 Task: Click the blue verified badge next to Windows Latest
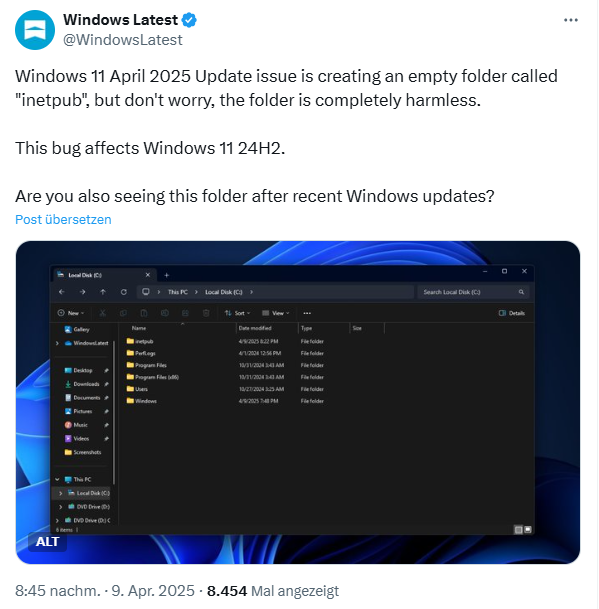click(x=189, y=20)
